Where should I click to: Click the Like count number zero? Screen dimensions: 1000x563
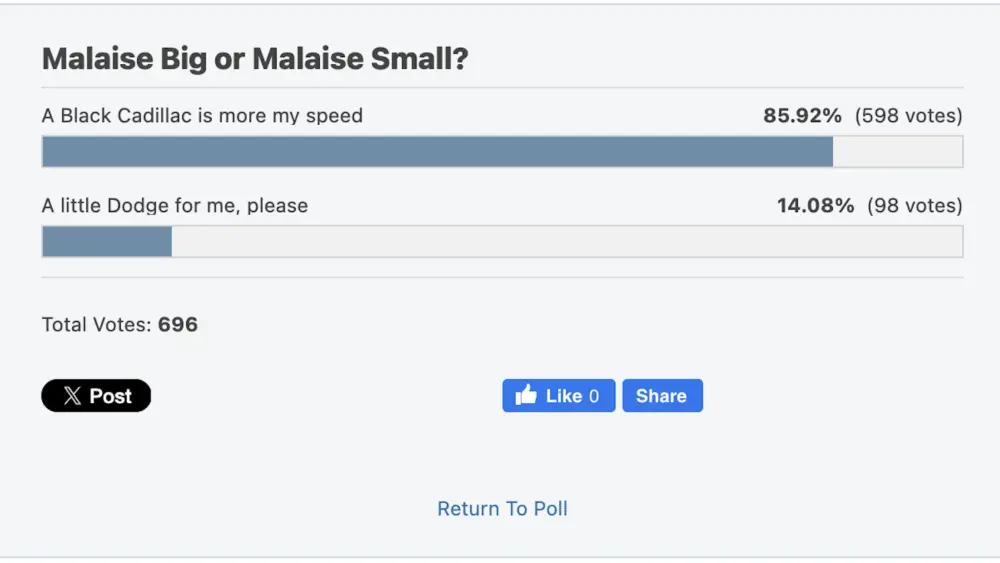click(594, 396)
